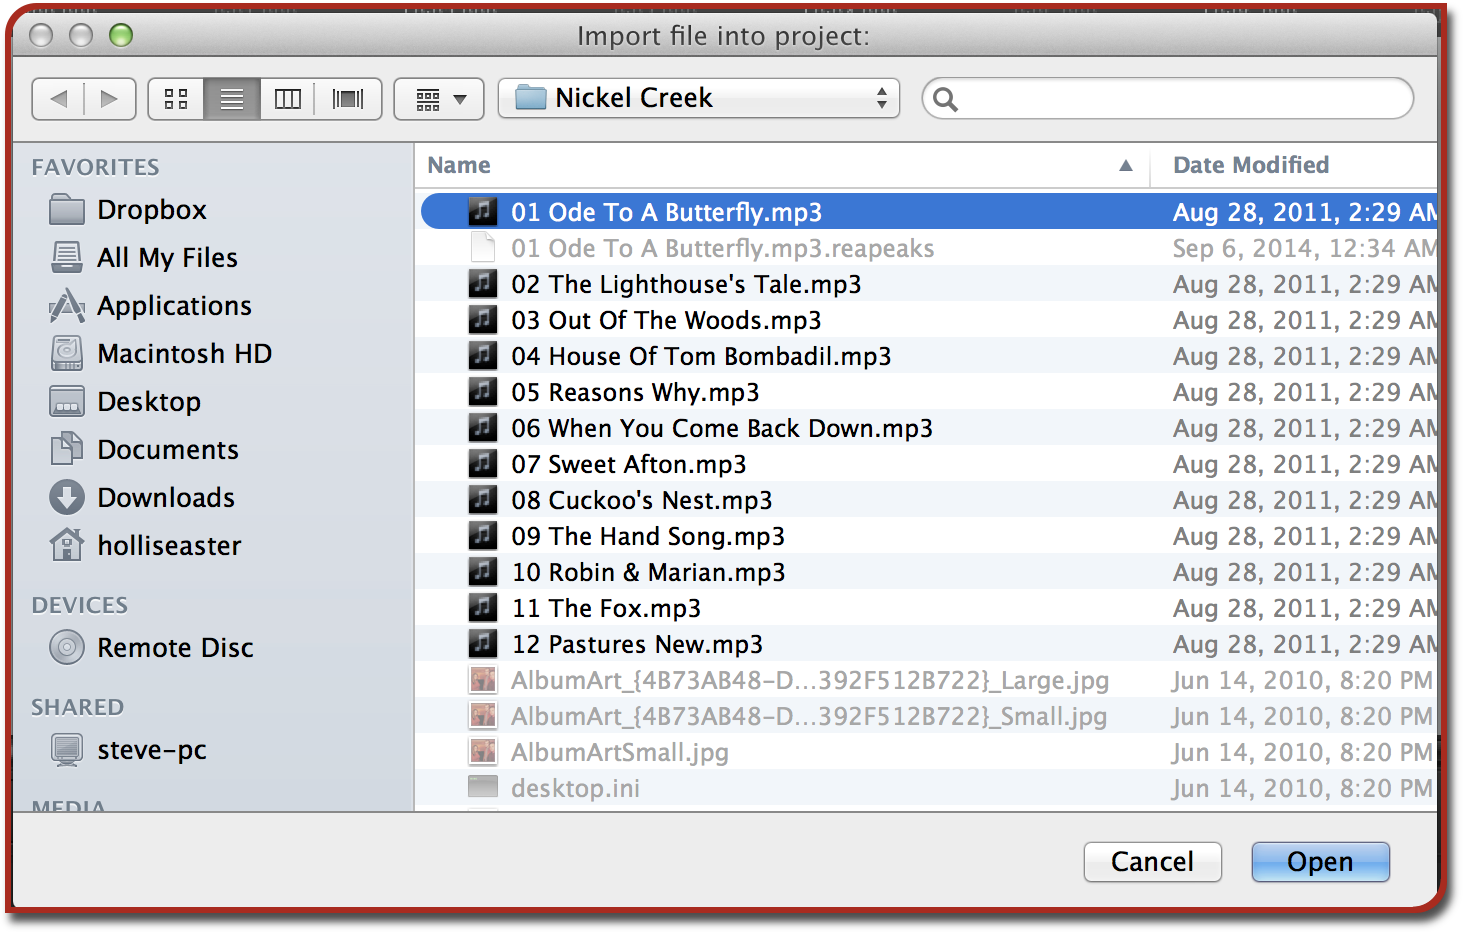Click the search field
The width and height of the screenshot is (1464, 932).
click(x=1168, y=98)
